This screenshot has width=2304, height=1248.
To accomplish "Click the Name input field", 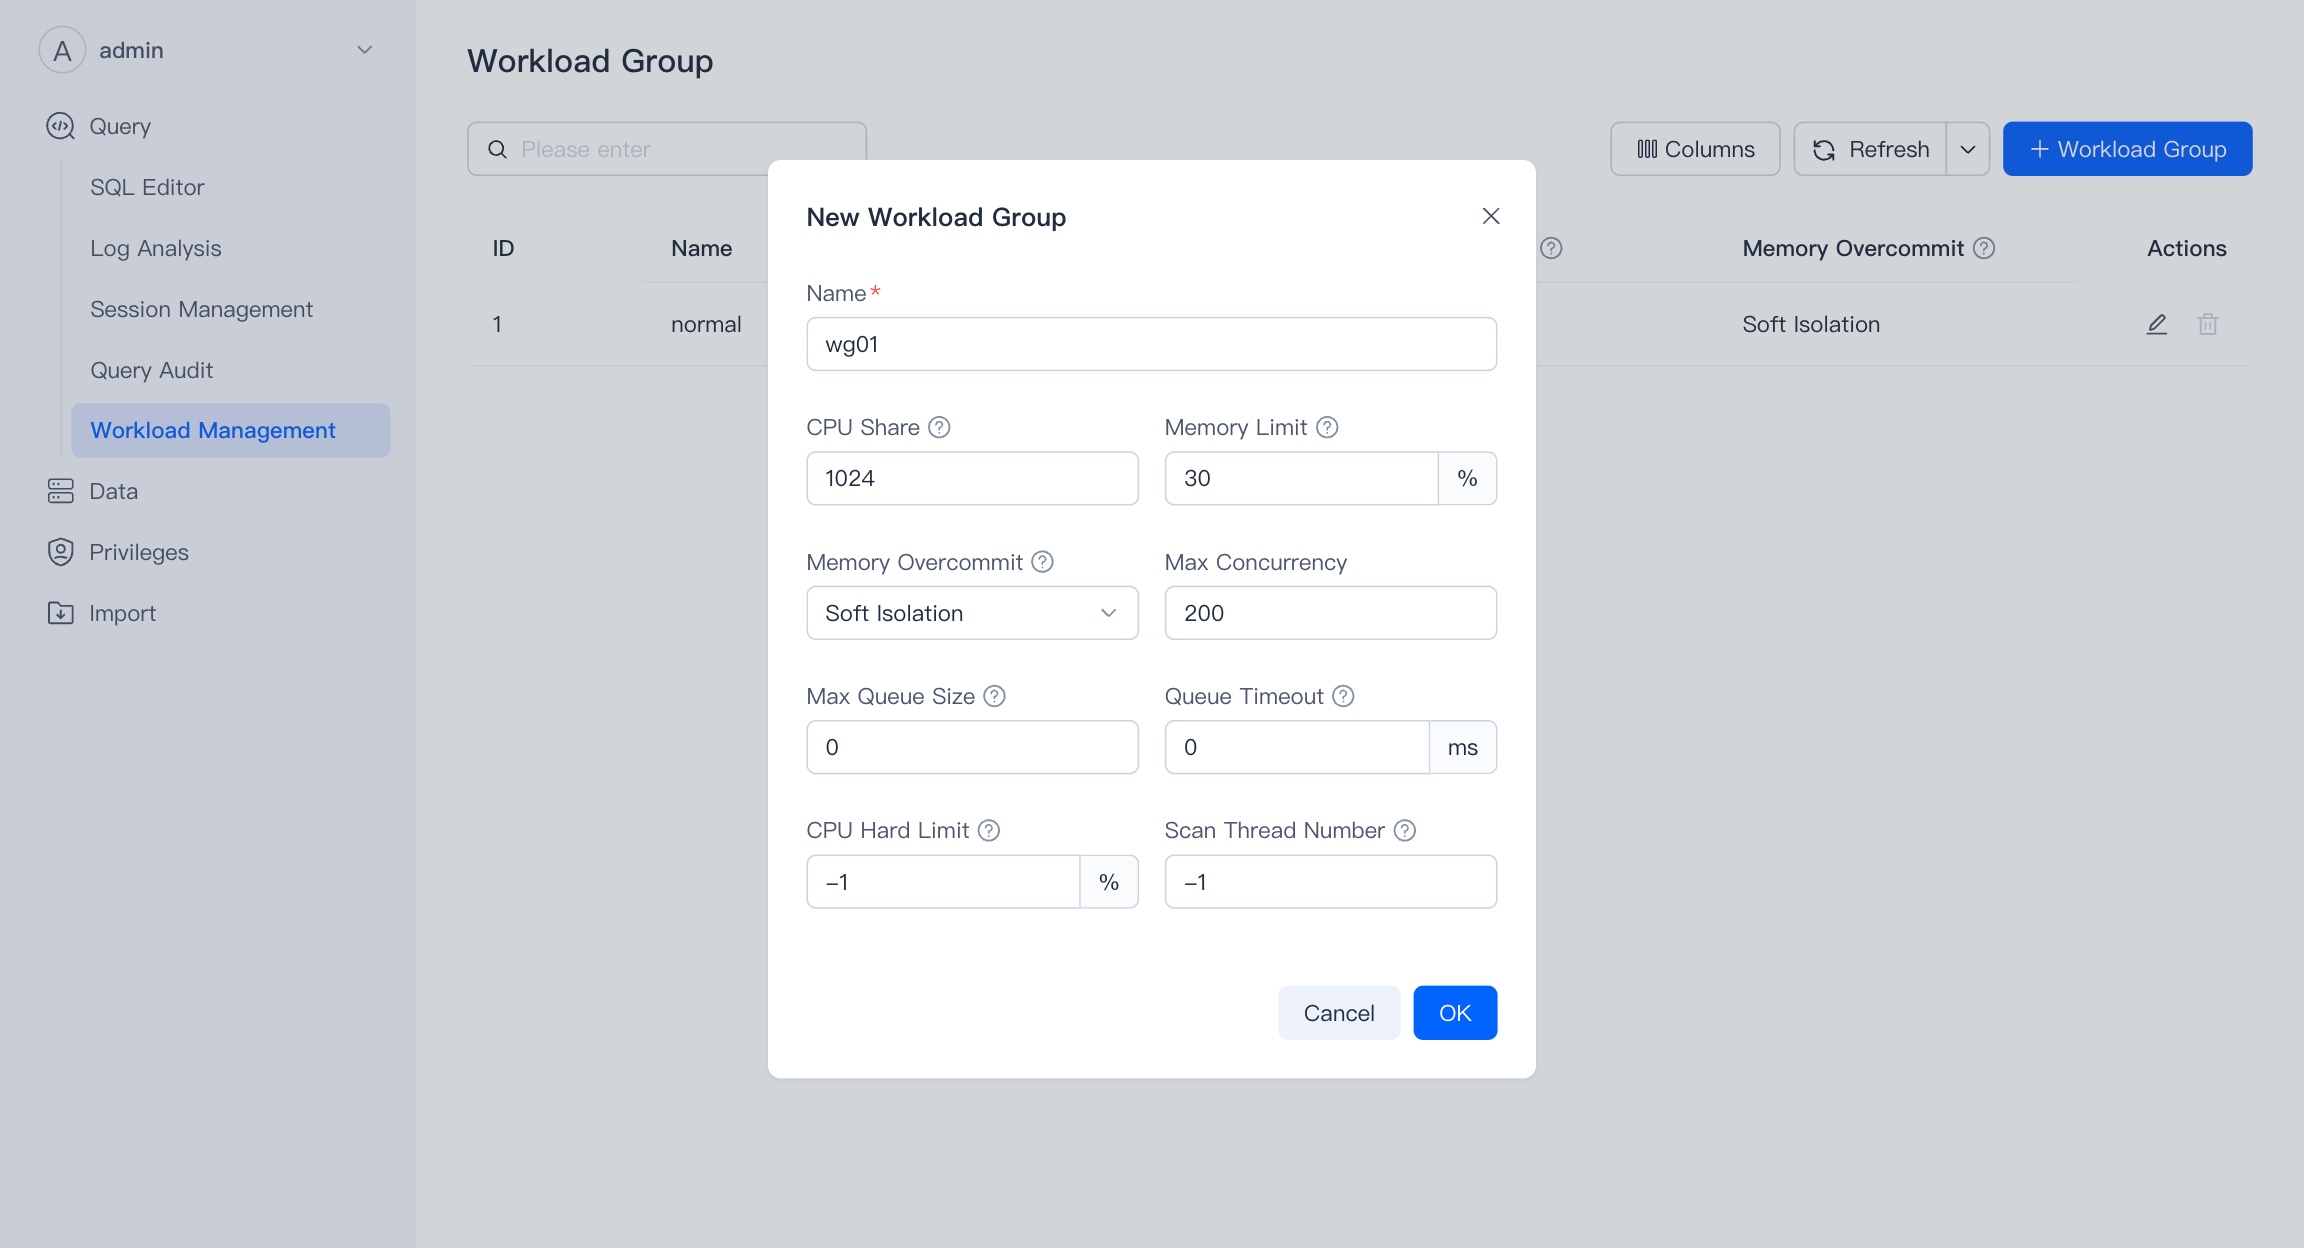I will pos(1150,344).
